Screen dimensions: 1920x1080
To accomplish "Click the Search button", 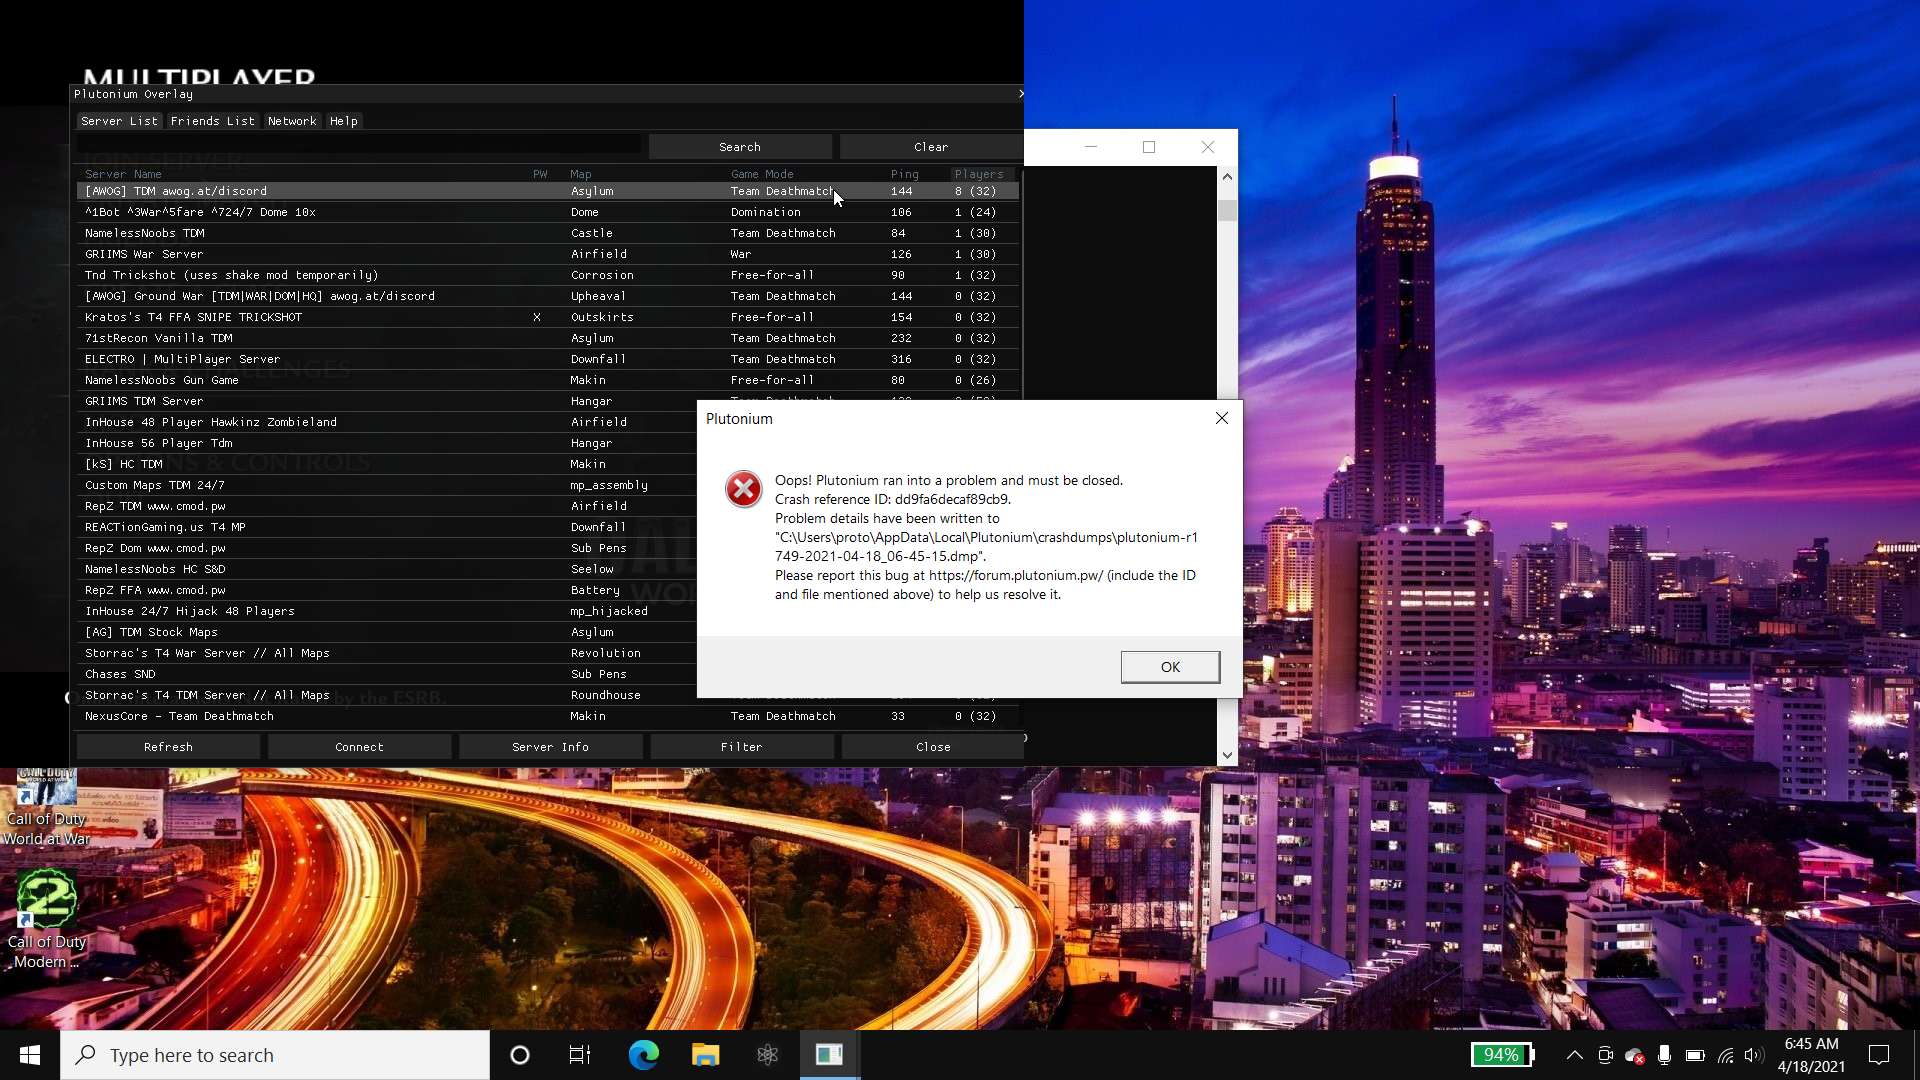I will tap(740, 147).
